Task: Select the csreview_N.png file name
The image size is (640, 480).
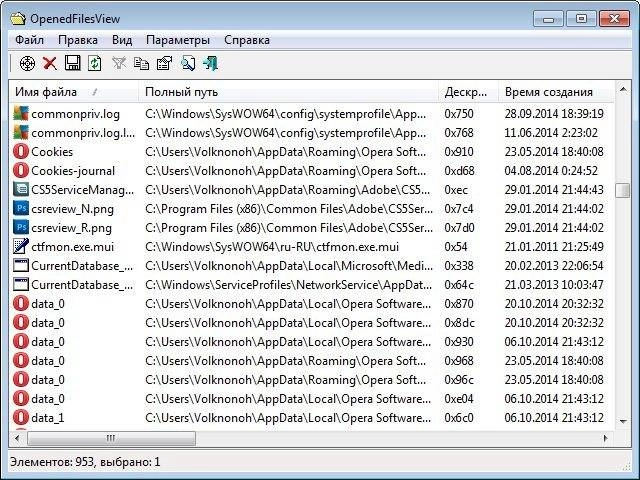Action: click(72, 209)
